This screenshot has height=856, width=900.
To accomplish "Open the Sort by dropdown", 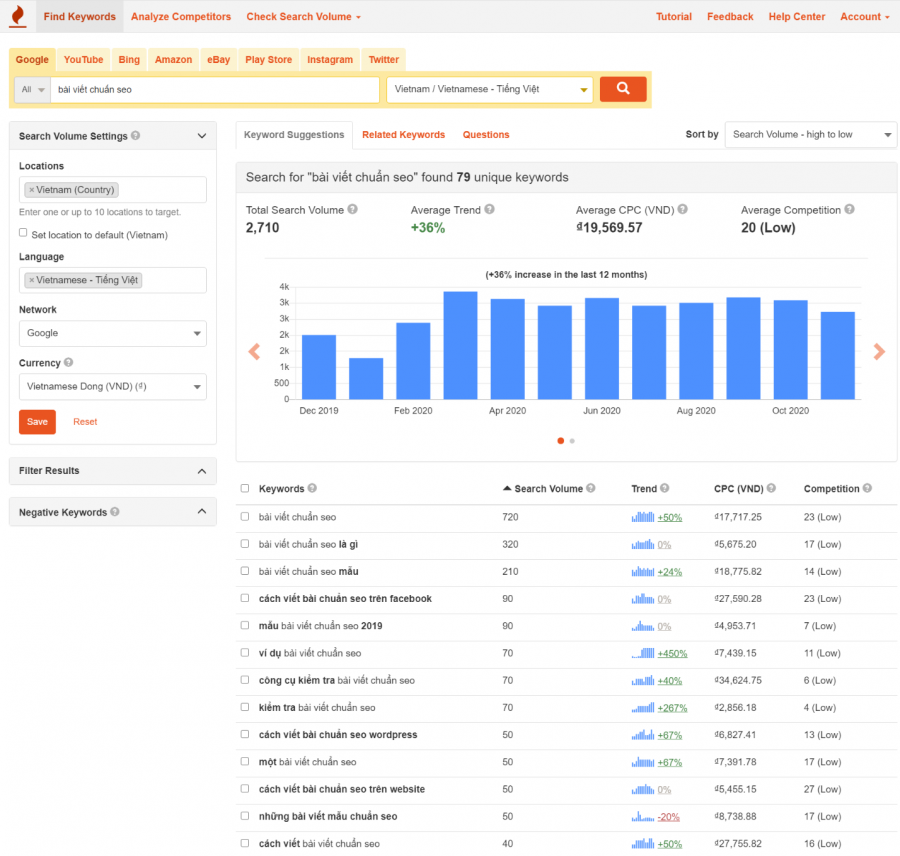I will point(810,134).
